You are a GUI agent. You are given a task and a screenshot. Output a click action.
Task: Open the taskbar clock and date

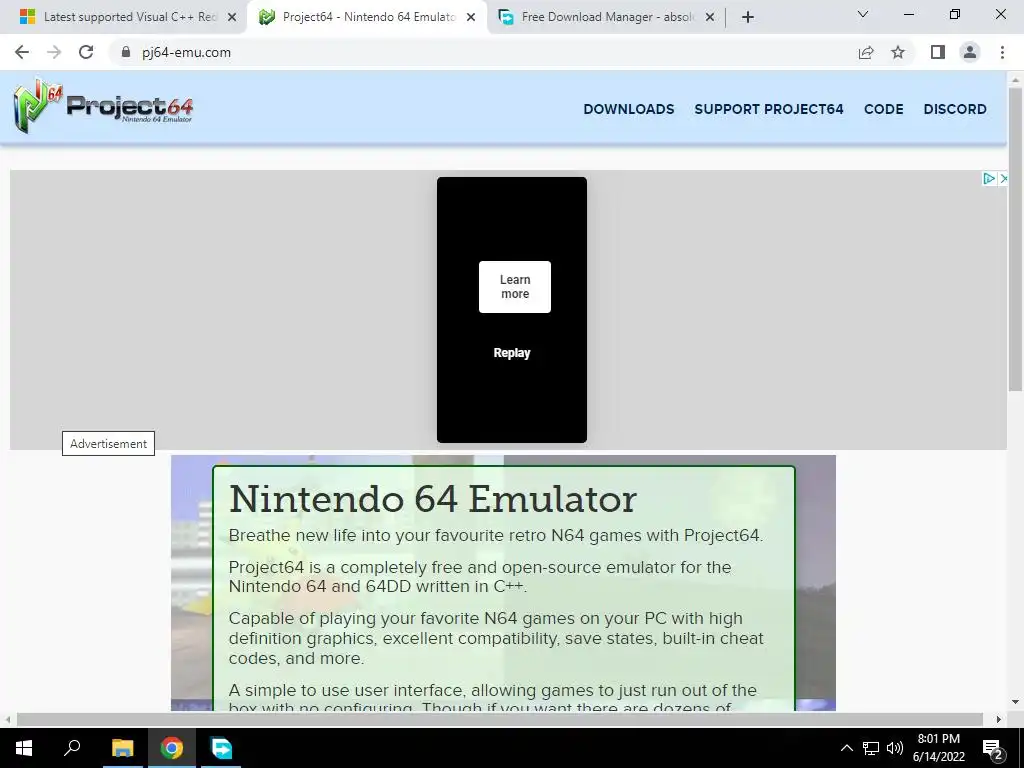click(x=938, y=748)
